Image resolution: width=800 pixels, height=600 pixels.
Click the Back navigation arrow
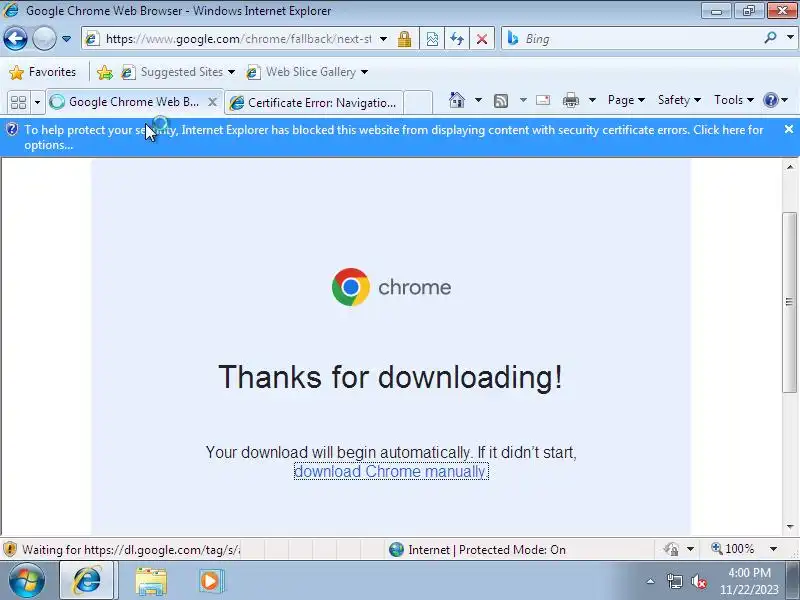15,39
